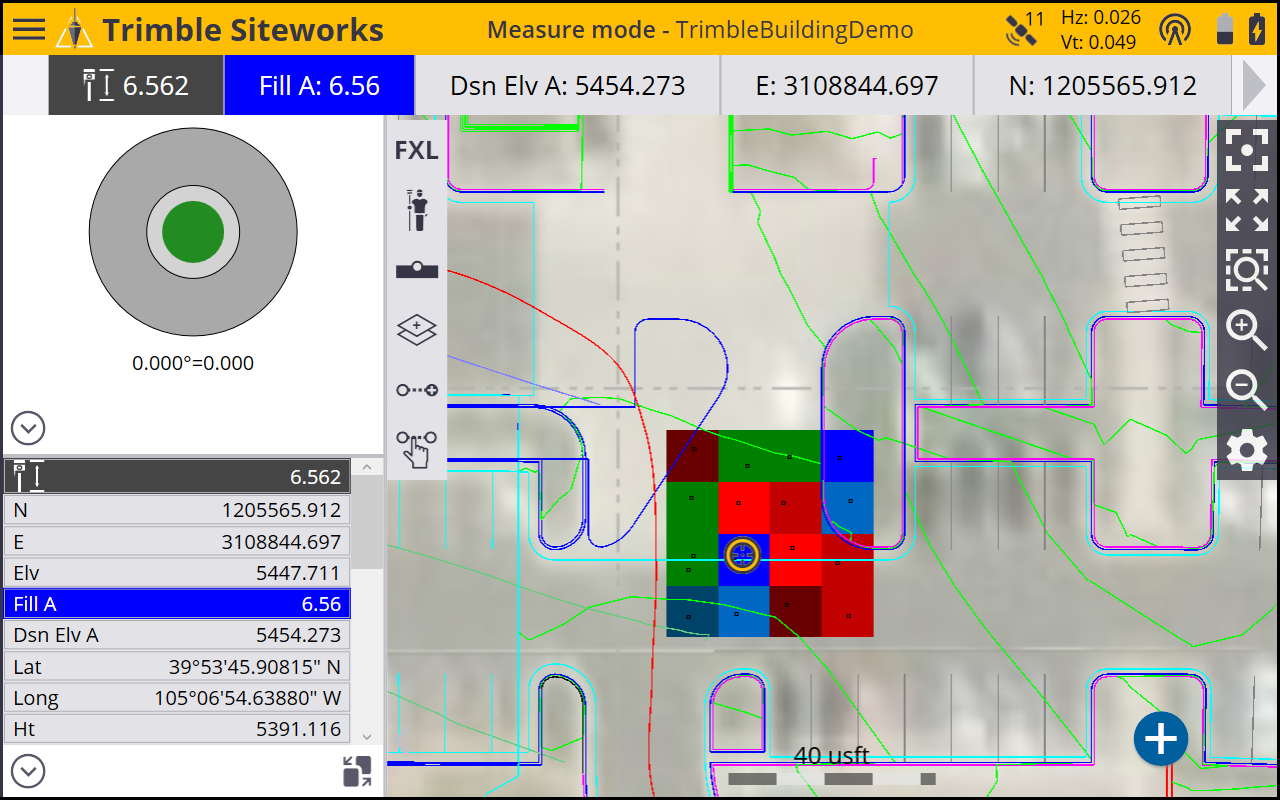Click the Vt: 0.049 precision readout
The image size is (1280, 800).
[x=1101, y=42]
